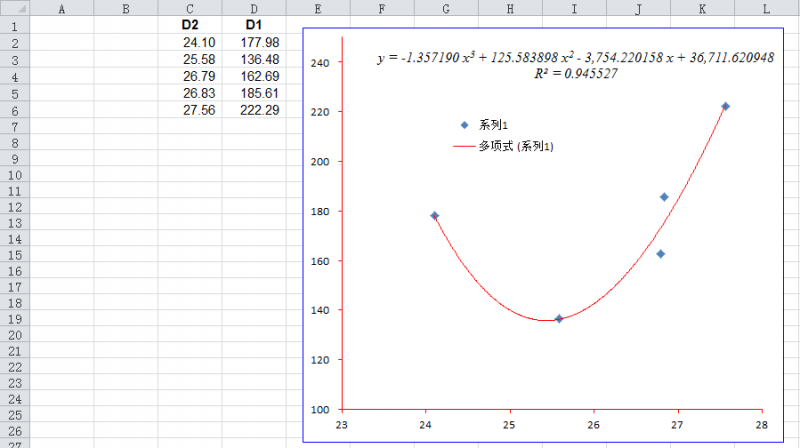This screenshot has height=448, width=800.
Task: Click red line legend marker
Action: (x=464, y=146)
